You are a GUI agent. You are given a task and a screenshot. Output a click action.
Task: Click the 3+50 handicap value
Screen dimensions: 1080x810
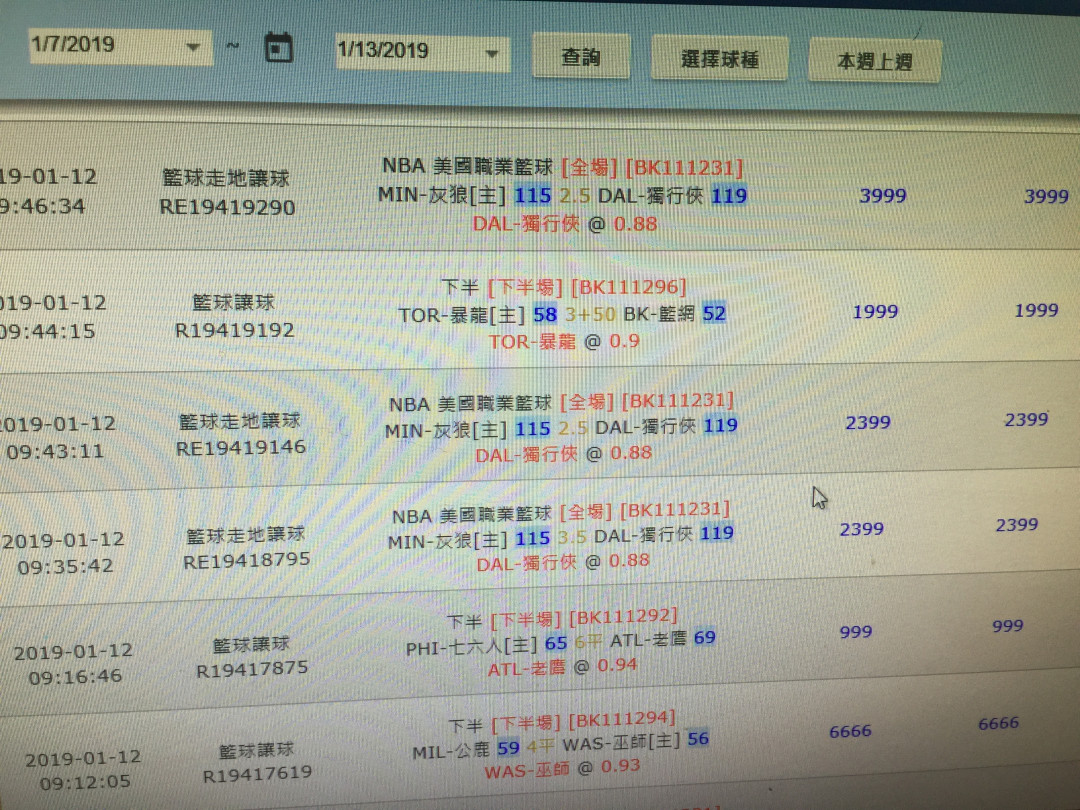(x=590, y=315)
